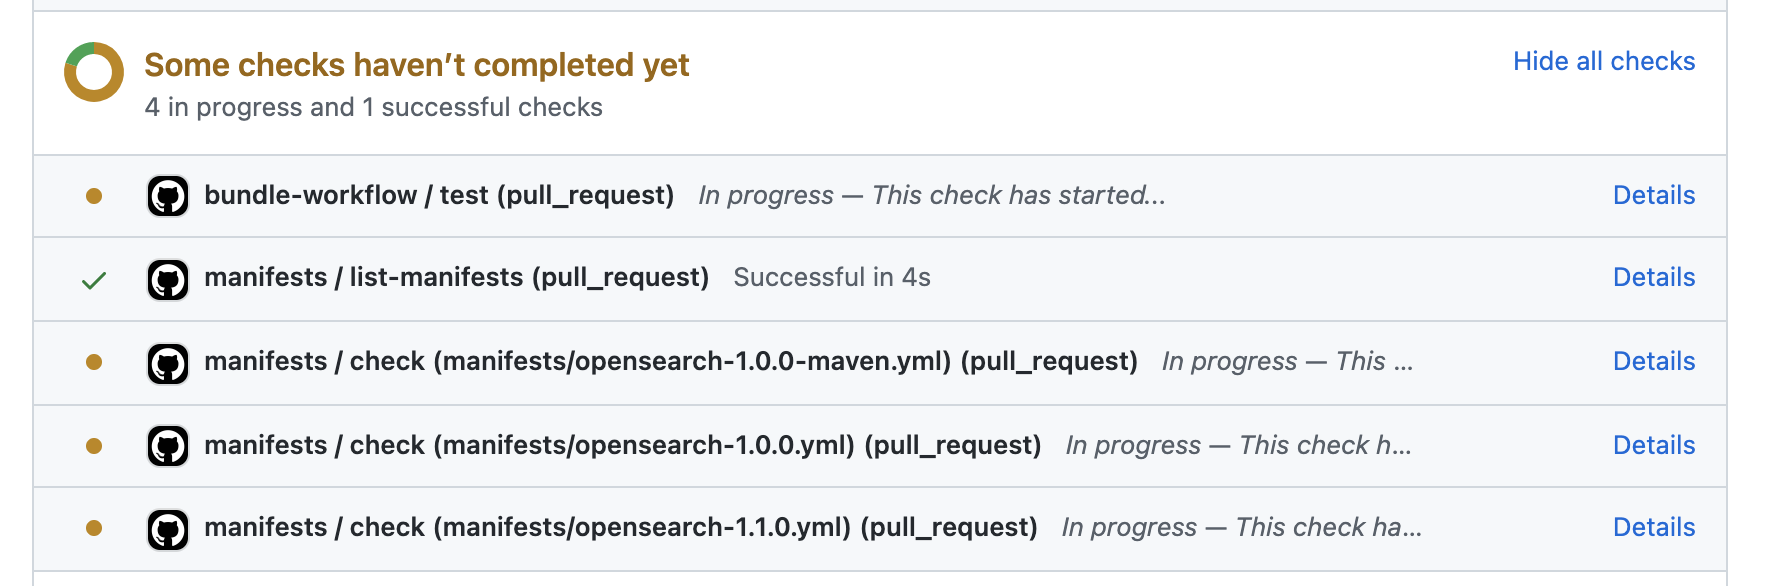
Task: Click in-progress dot for opensearch-1.0.0-maven.yml
Action: point(94,362)
